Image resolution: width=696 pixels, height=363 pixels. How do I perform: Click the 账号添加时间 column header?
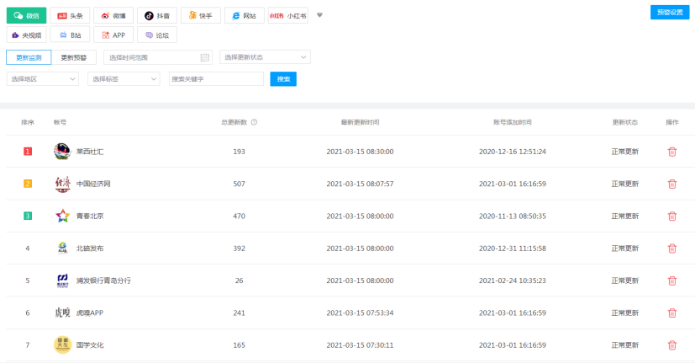(513, 122)
